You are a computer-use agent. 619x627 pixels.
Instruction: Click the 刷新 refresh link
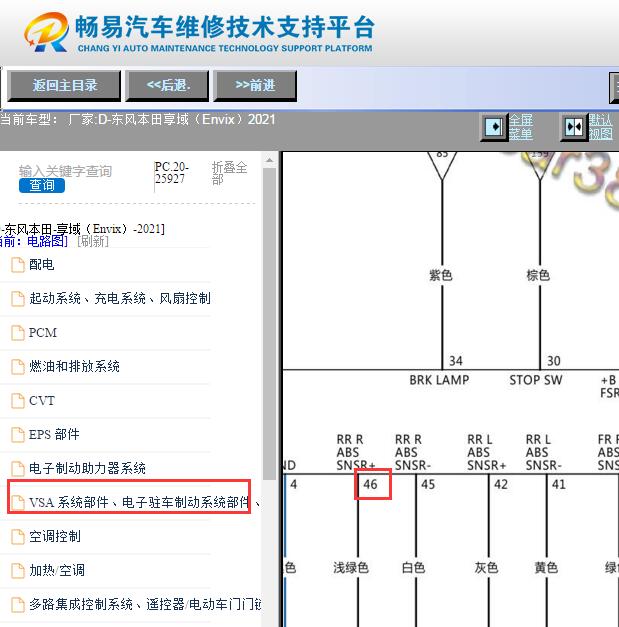(93, 241)
